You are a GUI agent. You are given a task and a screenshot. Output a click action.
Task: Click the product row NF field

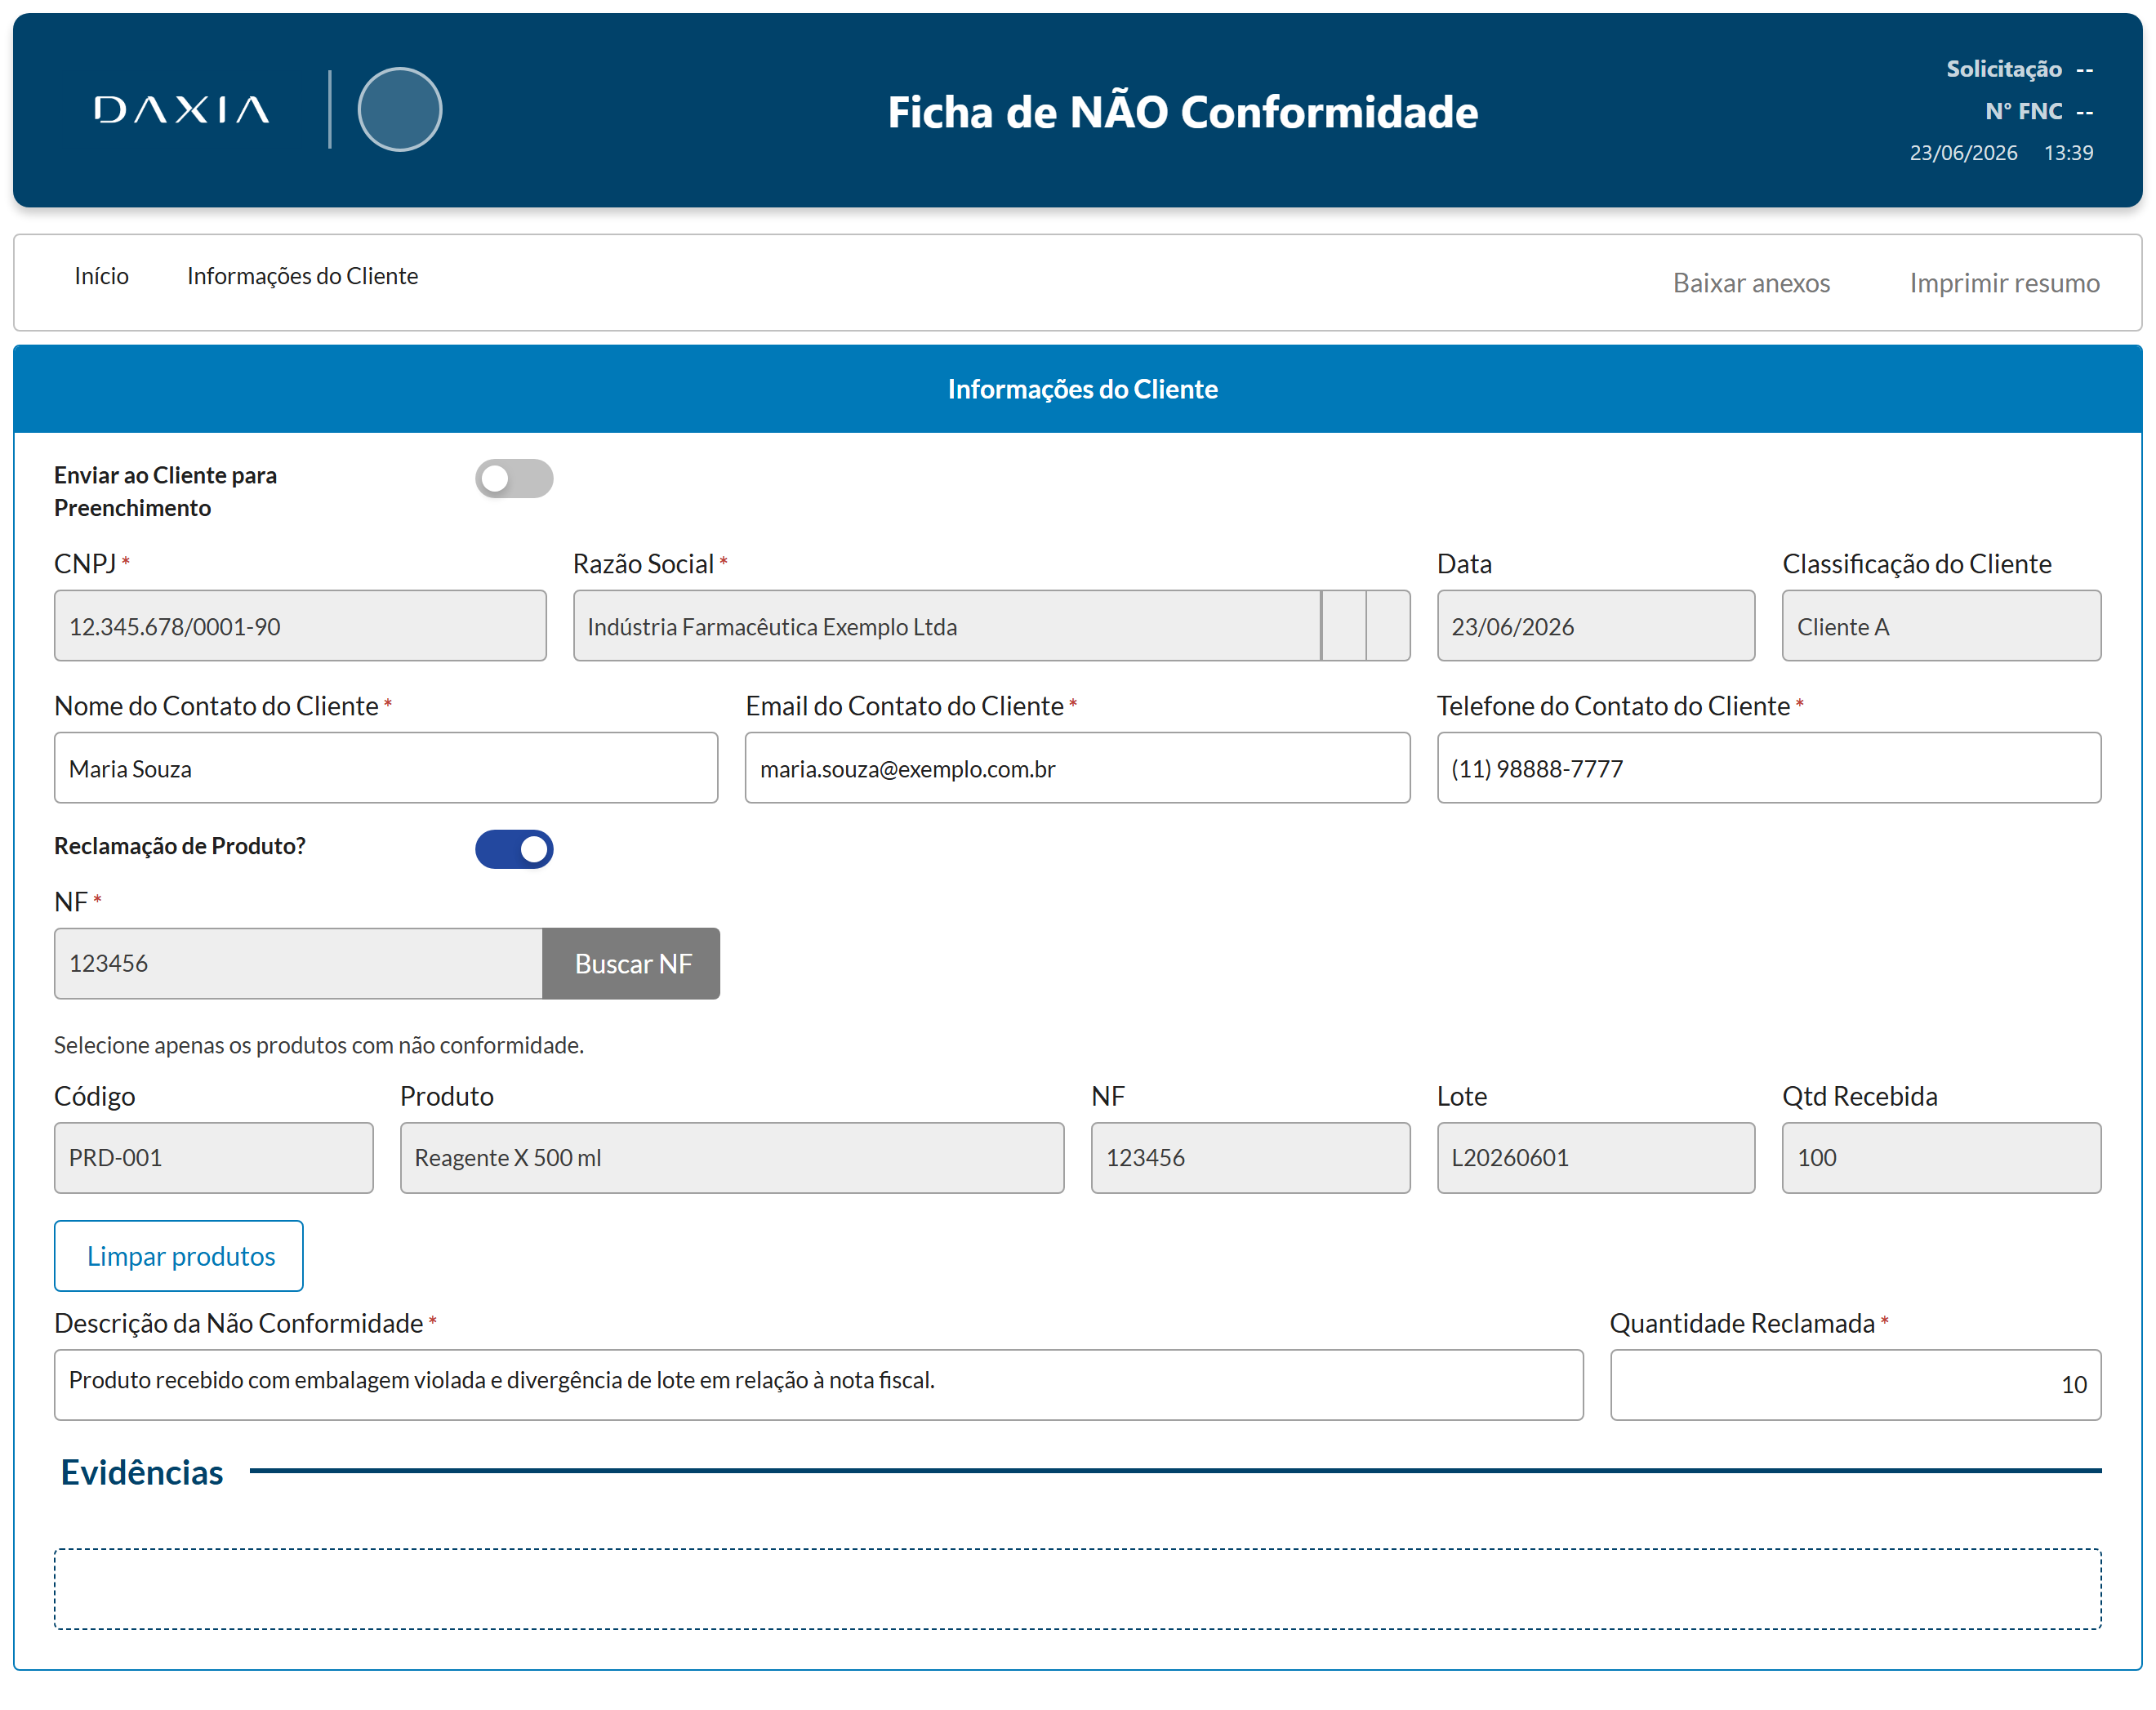coord(1250,1157)
